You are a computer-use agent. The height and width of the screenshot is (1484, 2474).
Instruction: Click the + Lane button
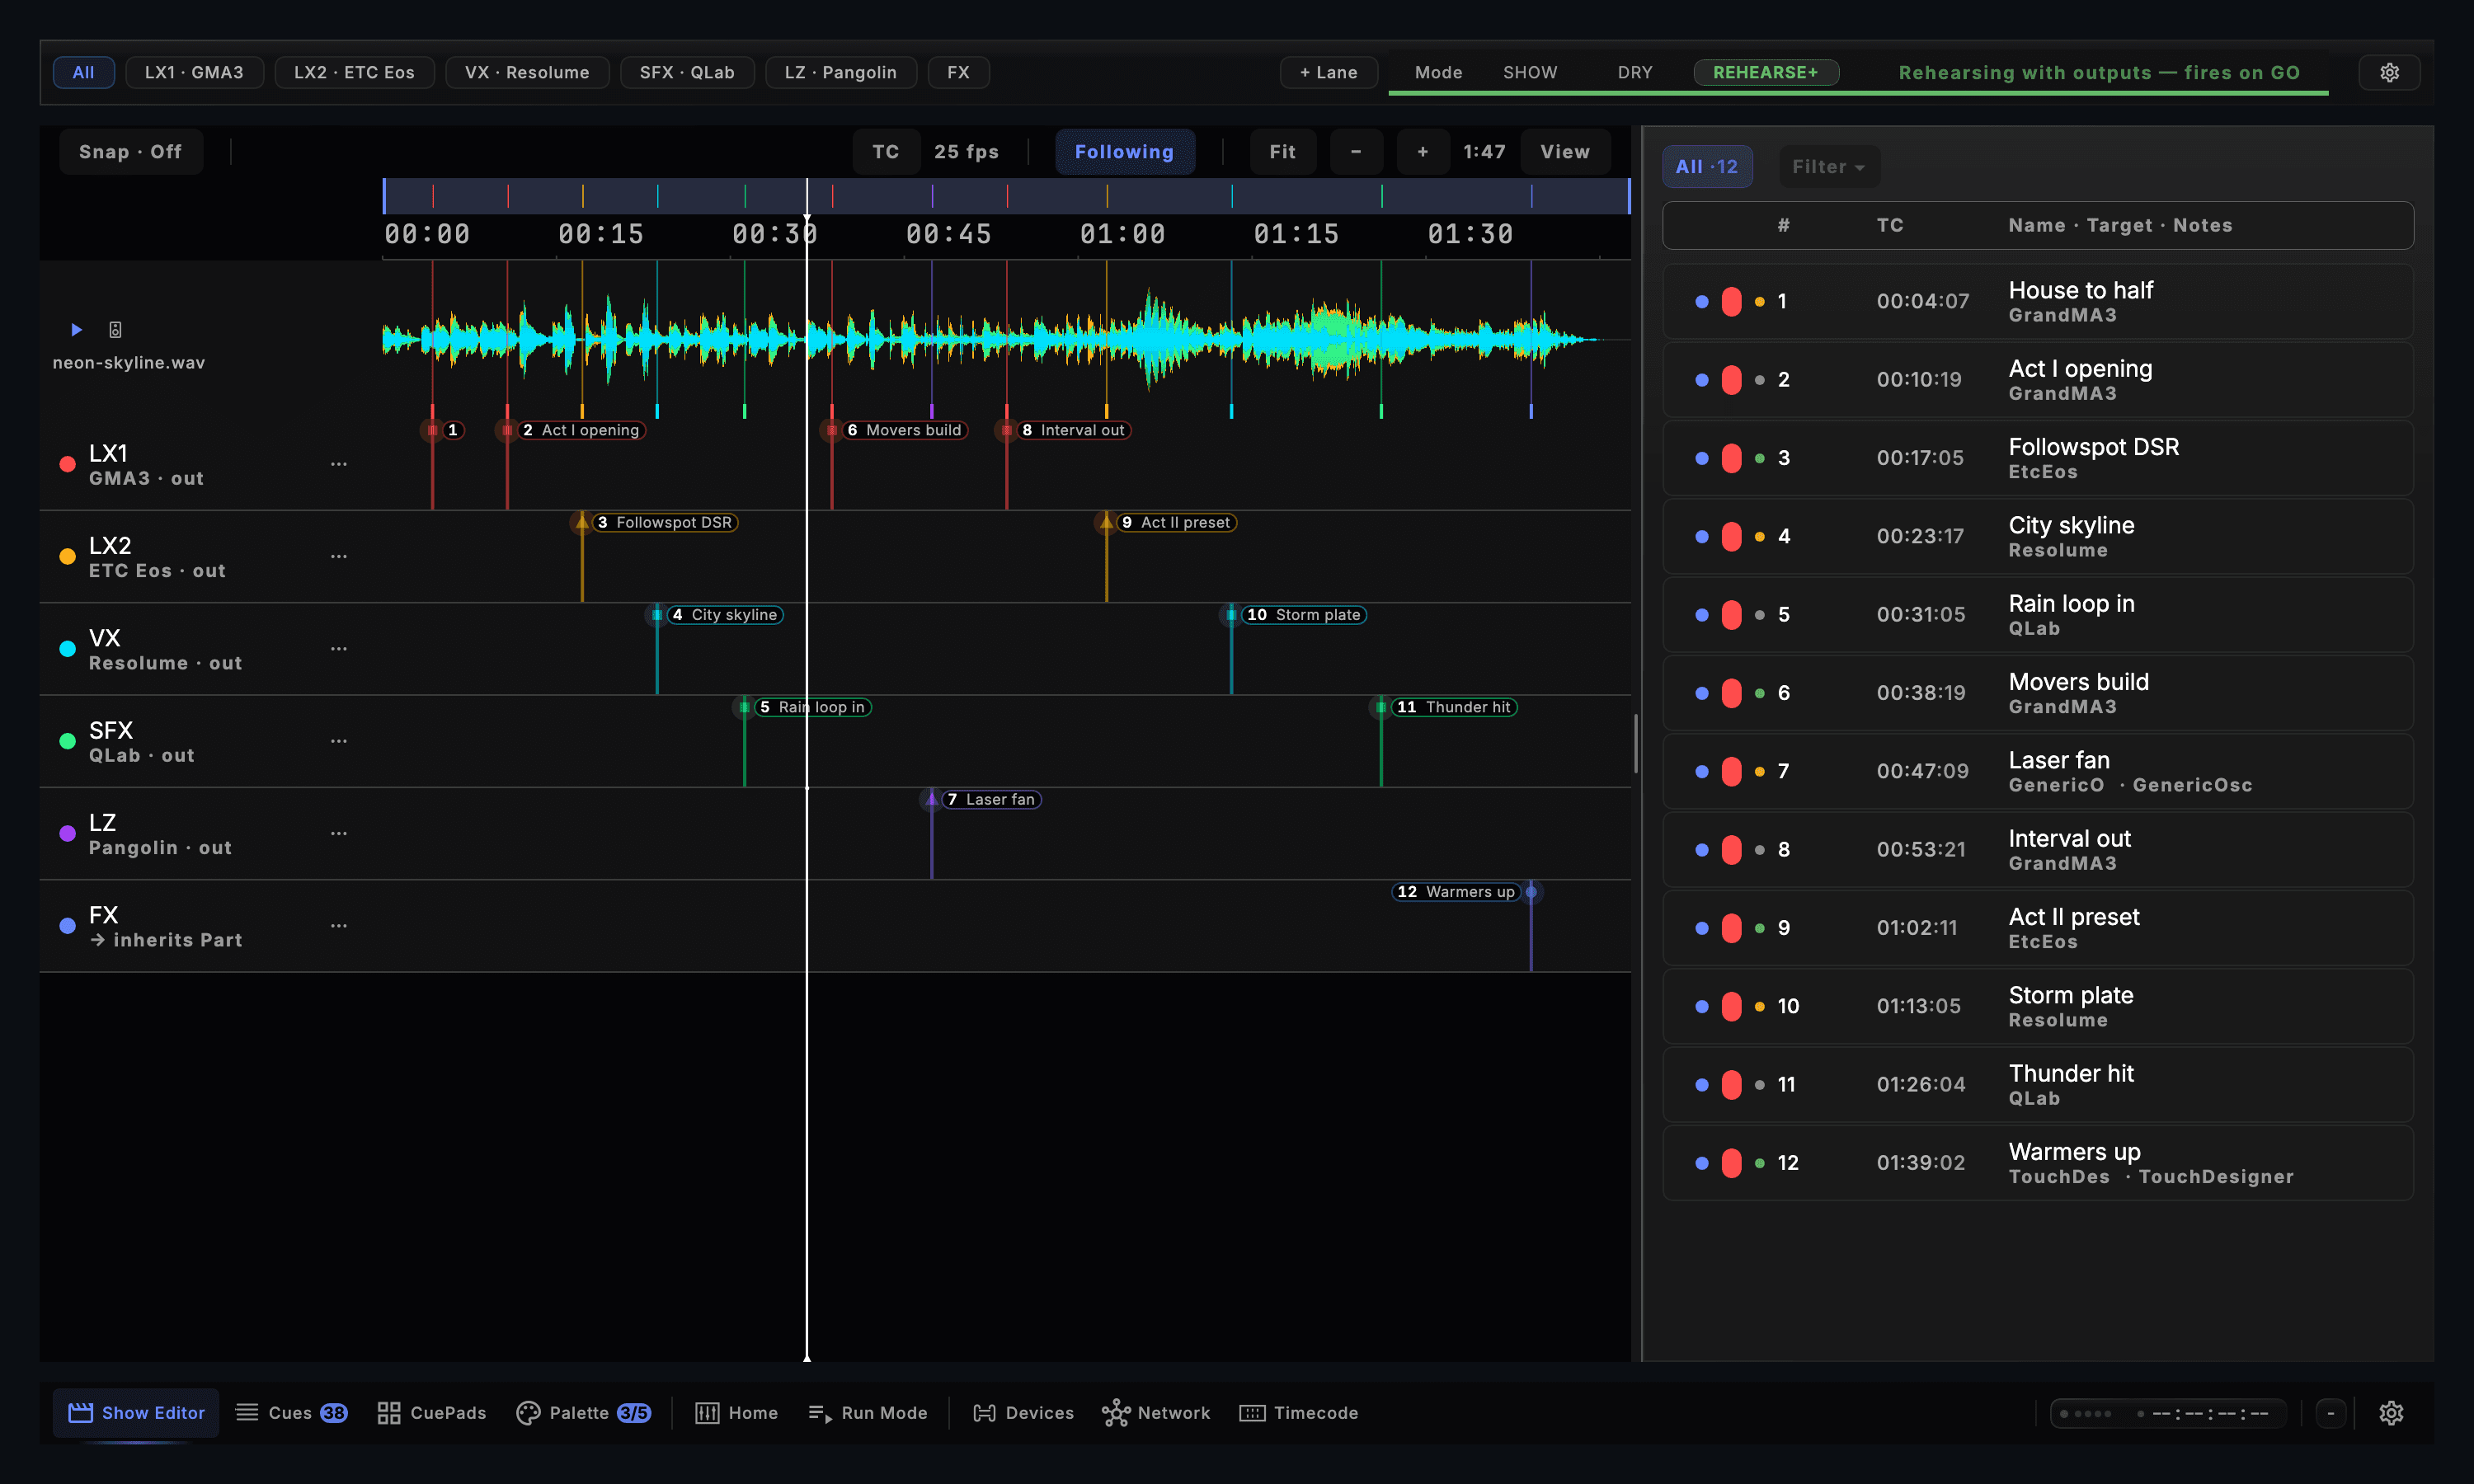(1328, 72)
